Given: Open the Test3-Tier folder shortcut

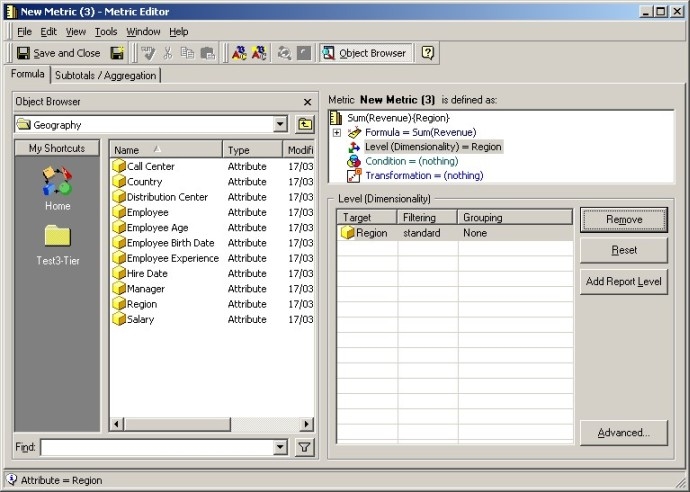Looking at the screenshot, I should tap(57, 237).
